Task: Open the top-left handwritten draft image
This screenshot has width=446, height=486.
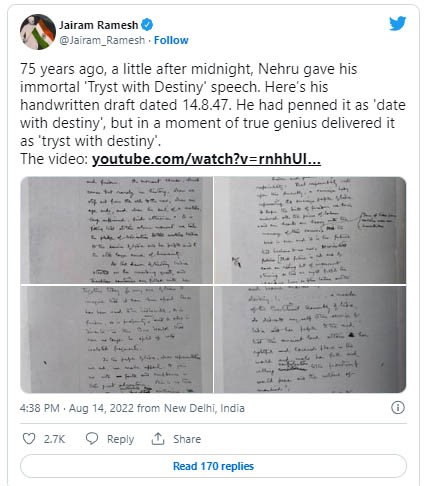Action: coord(116,230)
